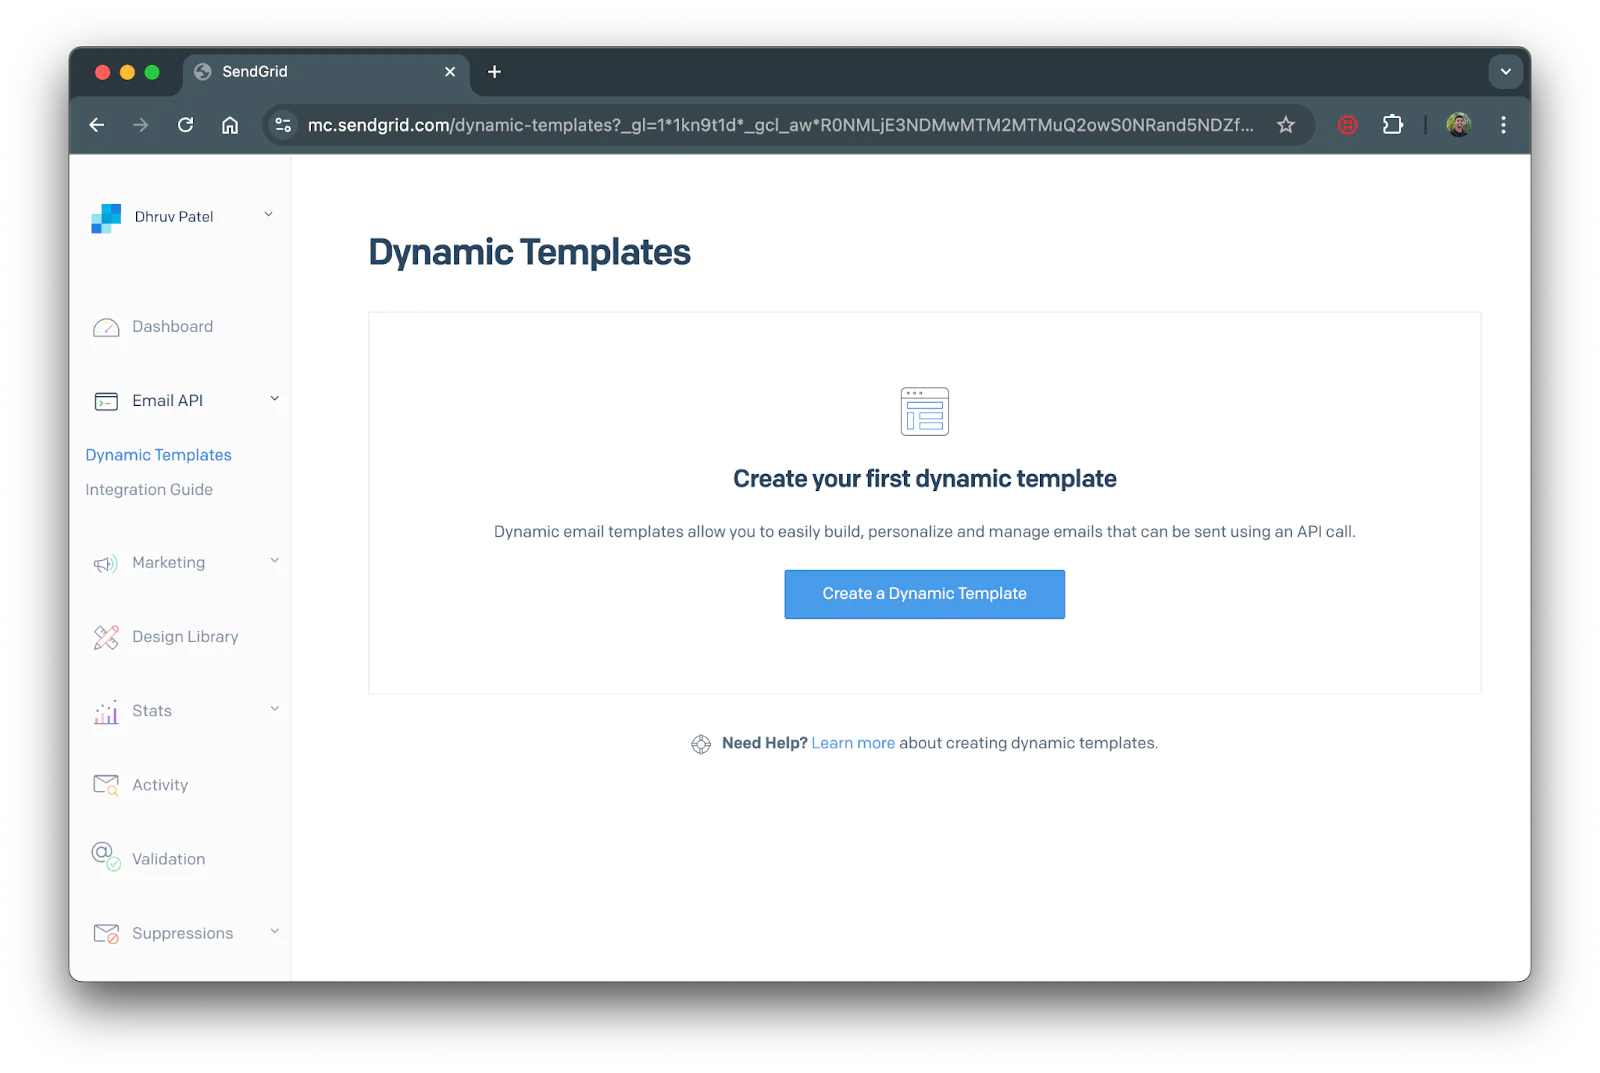This screenshot has width=1600, height=1073.
Task: Click the Need Help? text
Action: [764, 744]
